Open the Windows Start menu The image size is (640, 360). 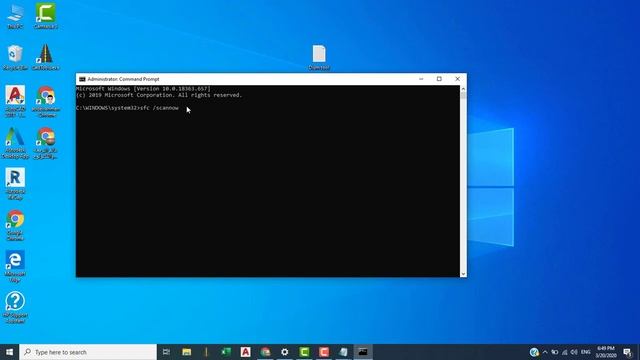click(9, 352)
